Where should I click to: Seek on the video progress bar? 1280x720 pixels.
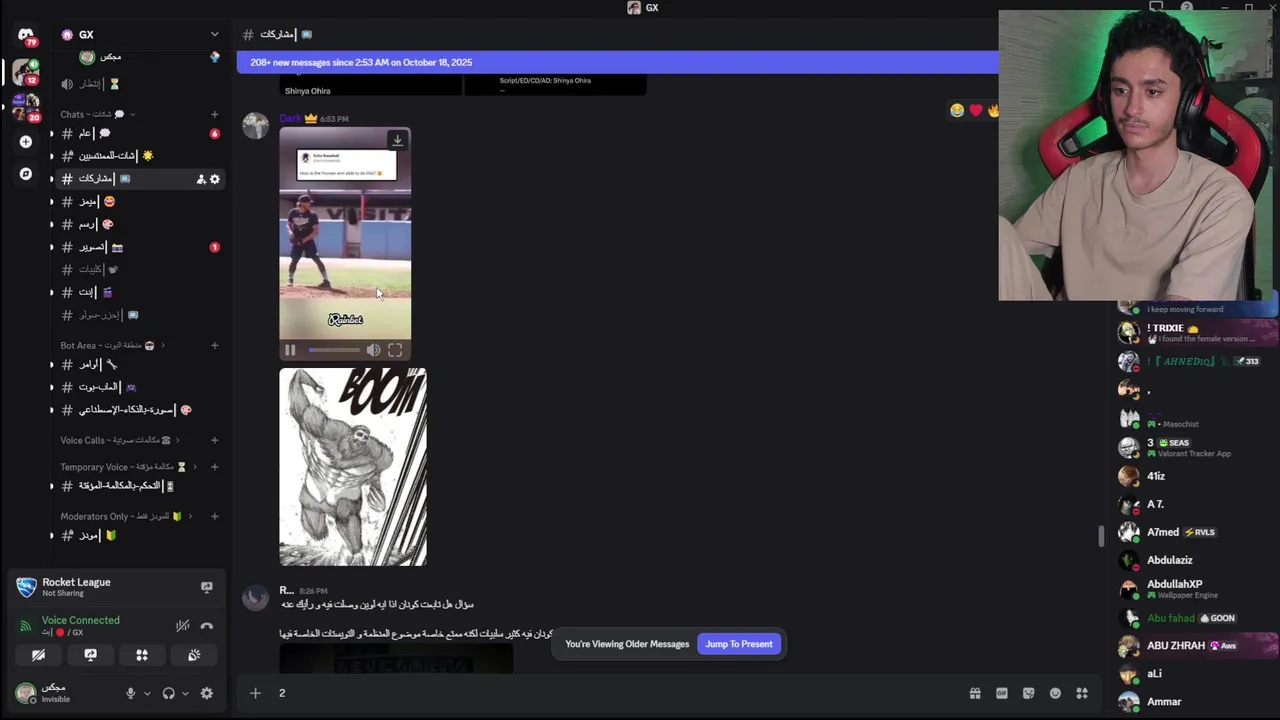pyautogui.click(x=334, y=350)
